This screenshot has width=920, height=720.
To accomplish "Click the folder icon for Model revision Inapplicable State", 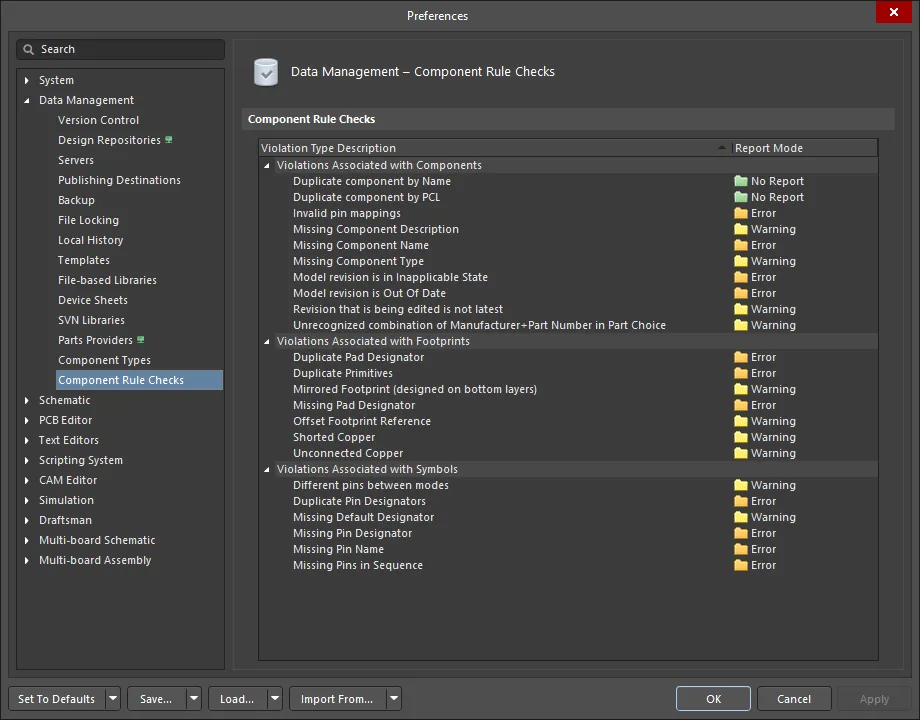I will coord(740,277).
